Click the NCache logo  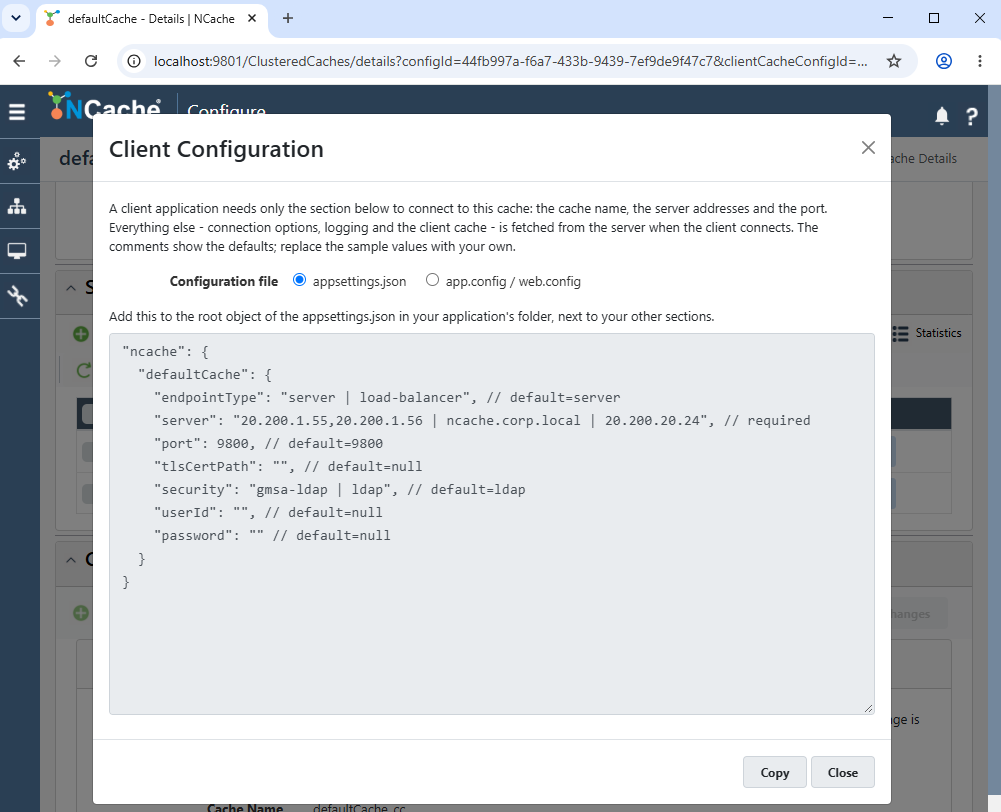coord(105,104)
